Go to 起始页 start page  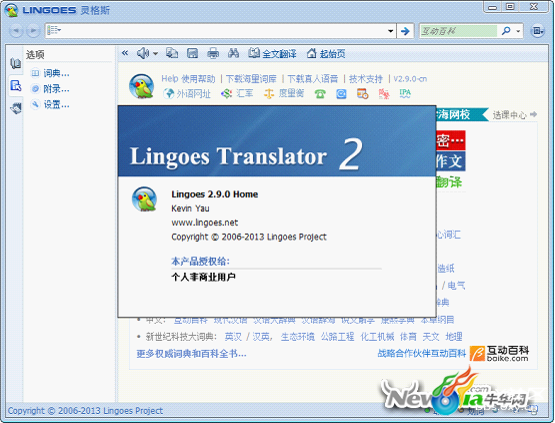tap(326, 53)
